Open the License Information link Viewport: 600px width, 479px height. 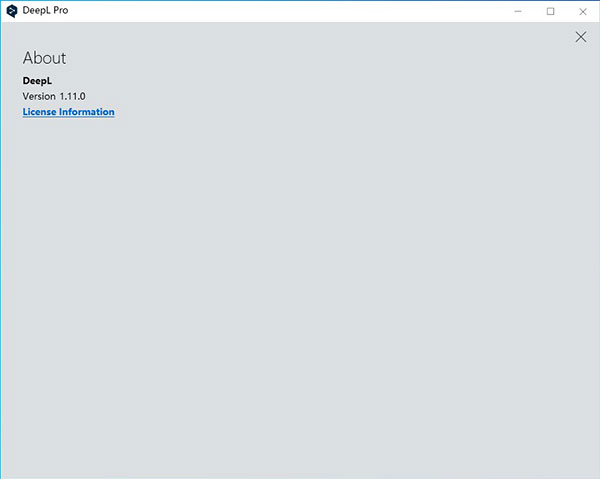point(68,112)
